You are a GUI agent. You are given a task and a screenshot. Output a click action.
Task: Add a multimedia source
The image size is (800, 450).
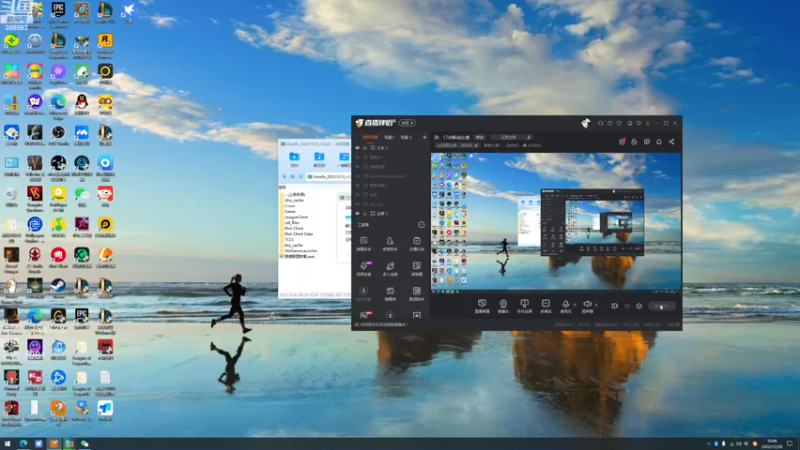[545, 306]
